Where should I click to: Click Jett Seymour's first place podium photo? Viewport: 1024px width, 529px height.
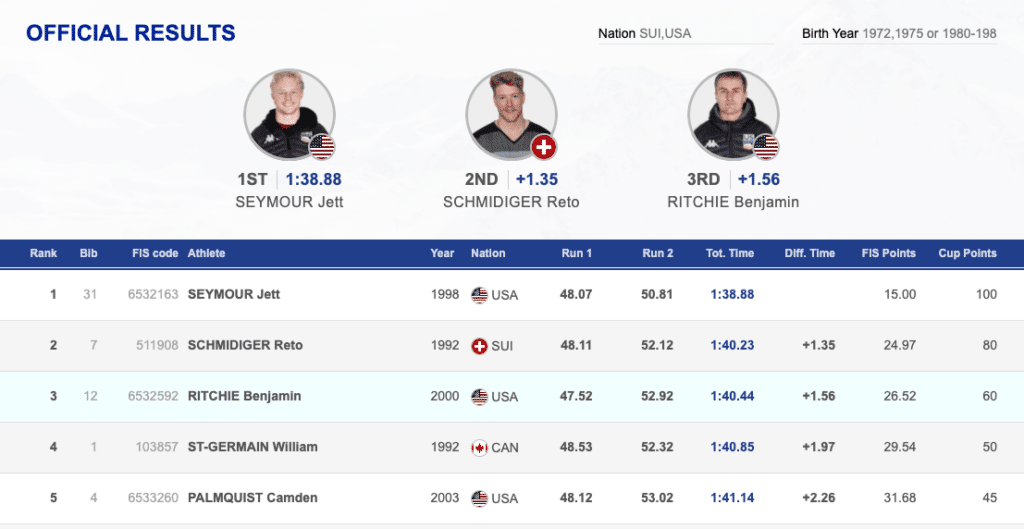(287, 113)
